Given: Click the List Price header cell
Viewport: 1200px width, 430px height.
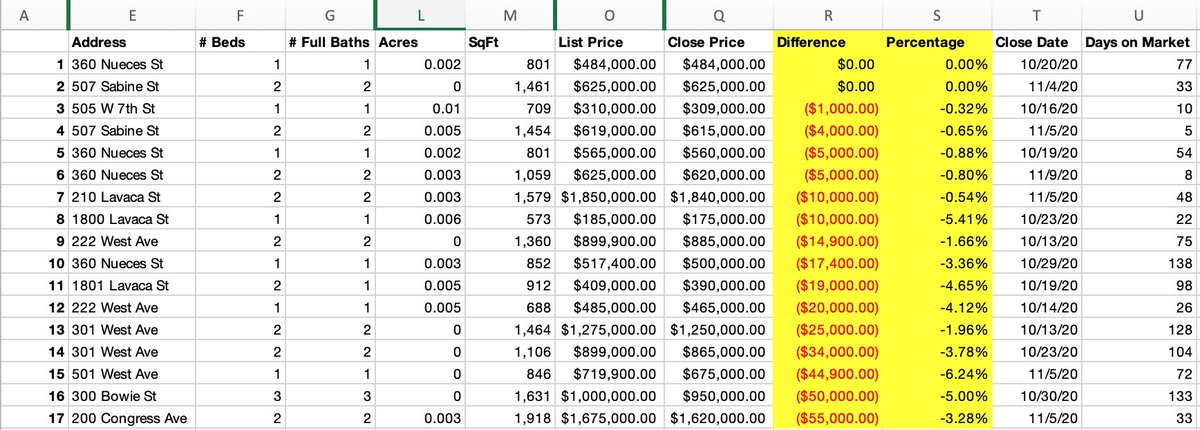Looking at the screenshot, I should (x=609, y=42).
